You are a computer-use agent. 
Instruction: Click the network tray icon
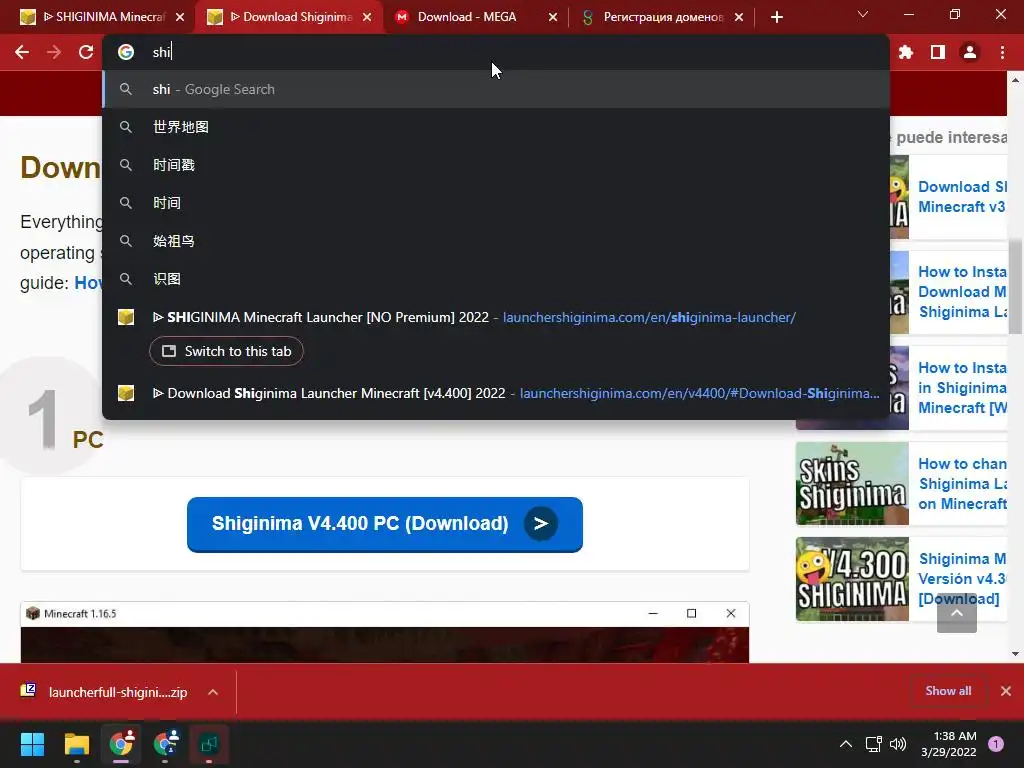point(873,744)
